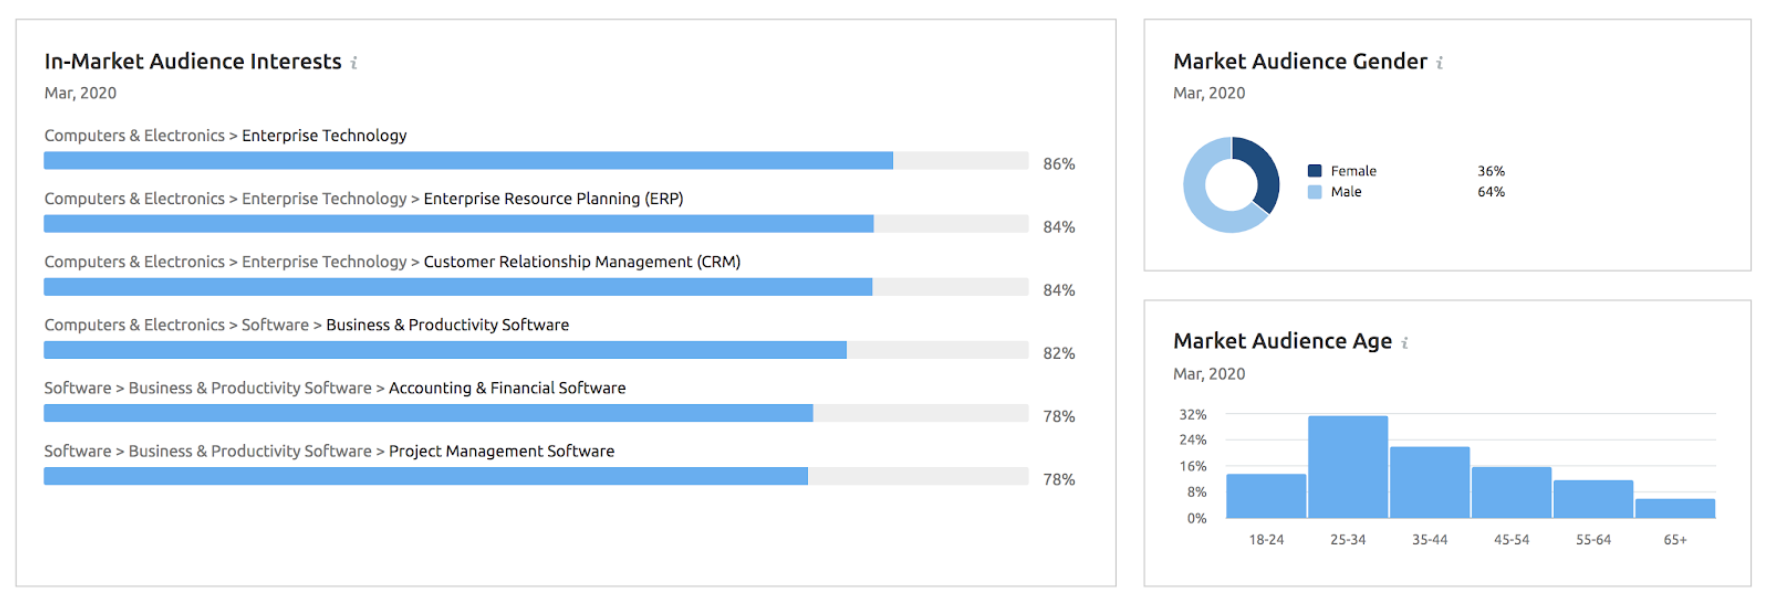The width and height of the screenshot is (1770, 612).
Task: Click the 55-64 age bar
Action: (x=1593, y=498)
